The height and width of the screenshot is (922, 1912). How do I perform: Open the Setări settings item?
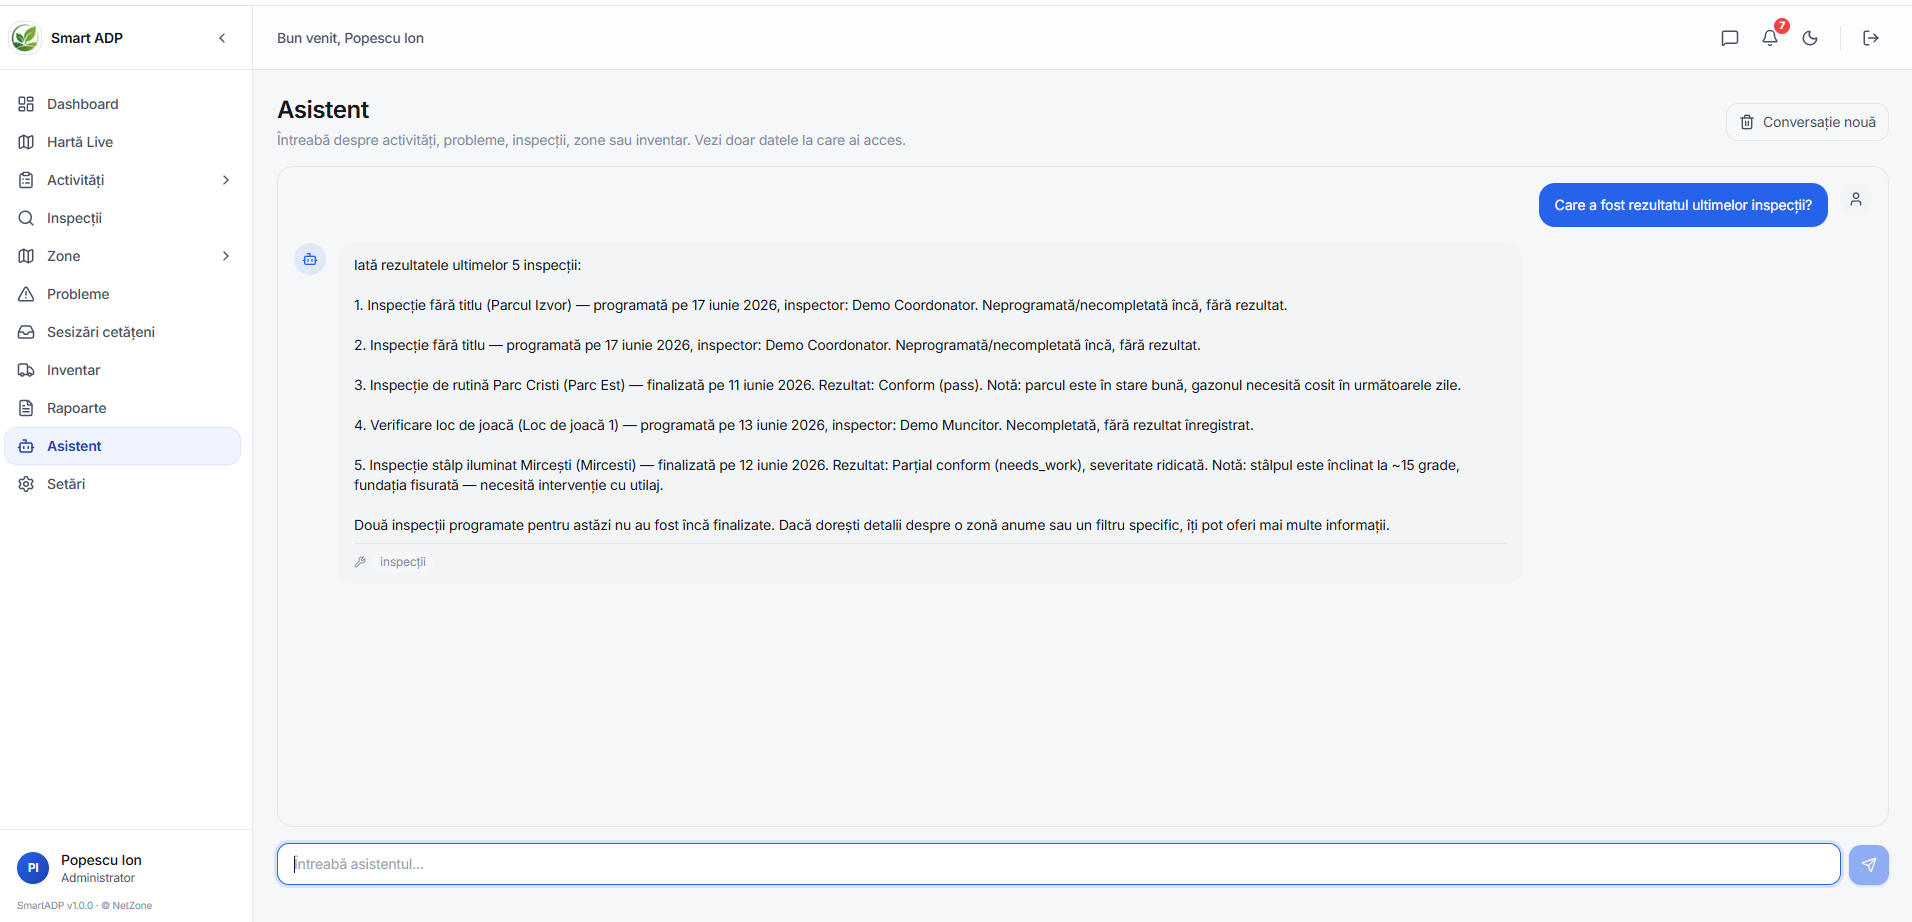[x=123, y=484]
